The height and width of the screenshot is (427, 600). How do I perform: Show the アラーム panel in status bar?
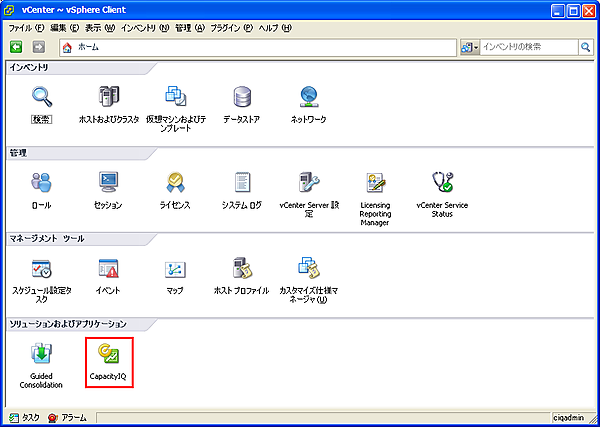coord(67,417)
